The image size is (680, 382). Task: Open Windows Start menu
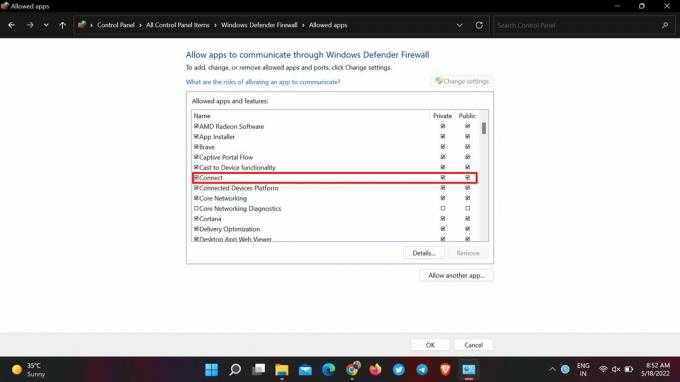[212, 369]
